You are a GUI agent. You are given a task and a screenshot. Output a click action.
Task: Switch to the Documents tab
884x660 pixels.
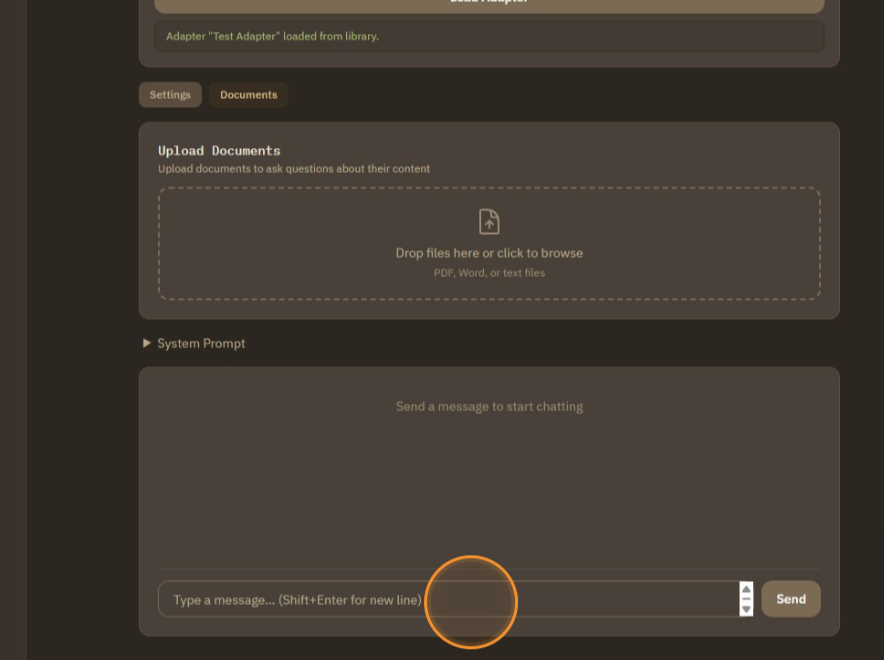tap(248, 94)
